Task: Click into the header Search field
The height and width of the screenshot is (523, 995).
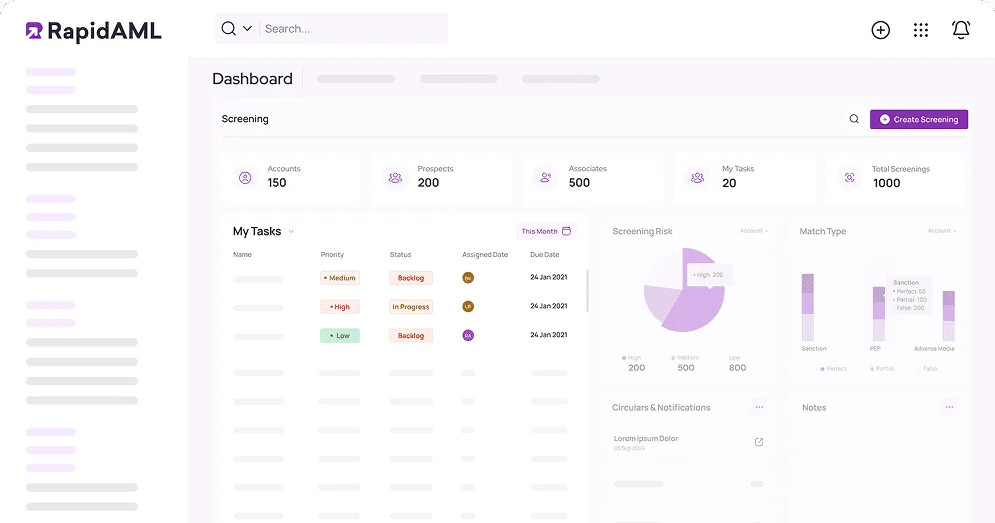Action: click(x=350, y=29)
